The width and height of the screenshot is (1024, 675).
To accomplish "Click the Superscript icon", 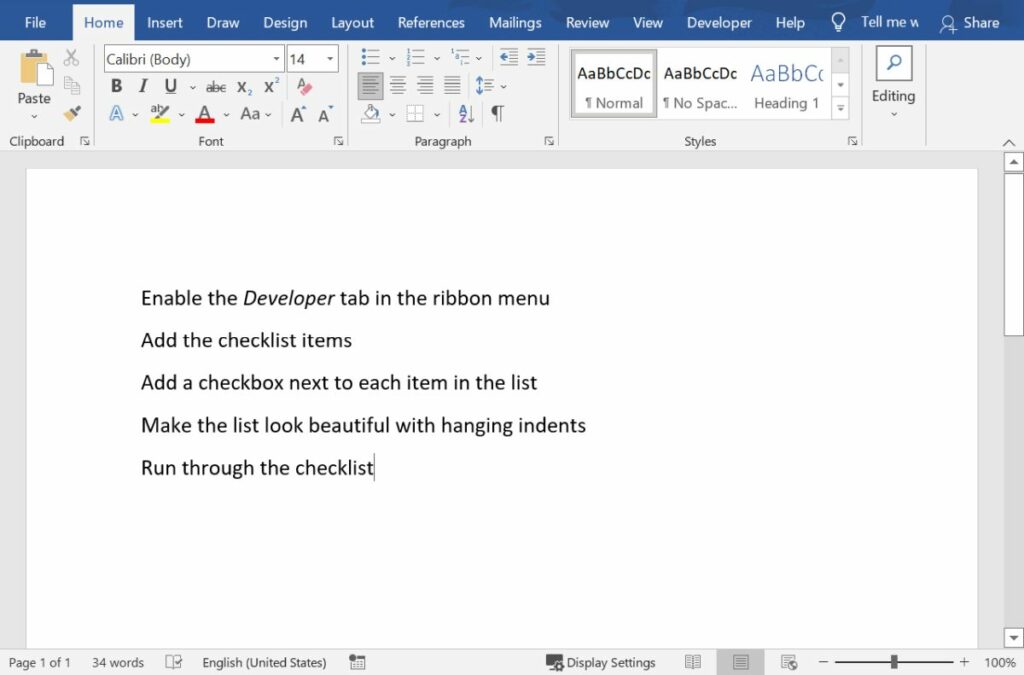I will pyautogui.click(x=270, y=88).
